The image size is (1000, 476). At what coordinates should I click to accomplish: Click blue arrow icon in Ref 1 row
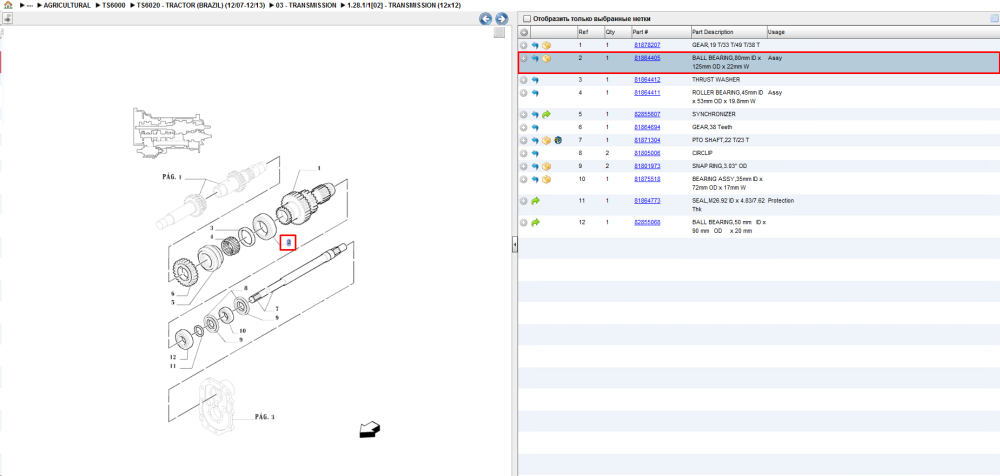pos(535,45)
